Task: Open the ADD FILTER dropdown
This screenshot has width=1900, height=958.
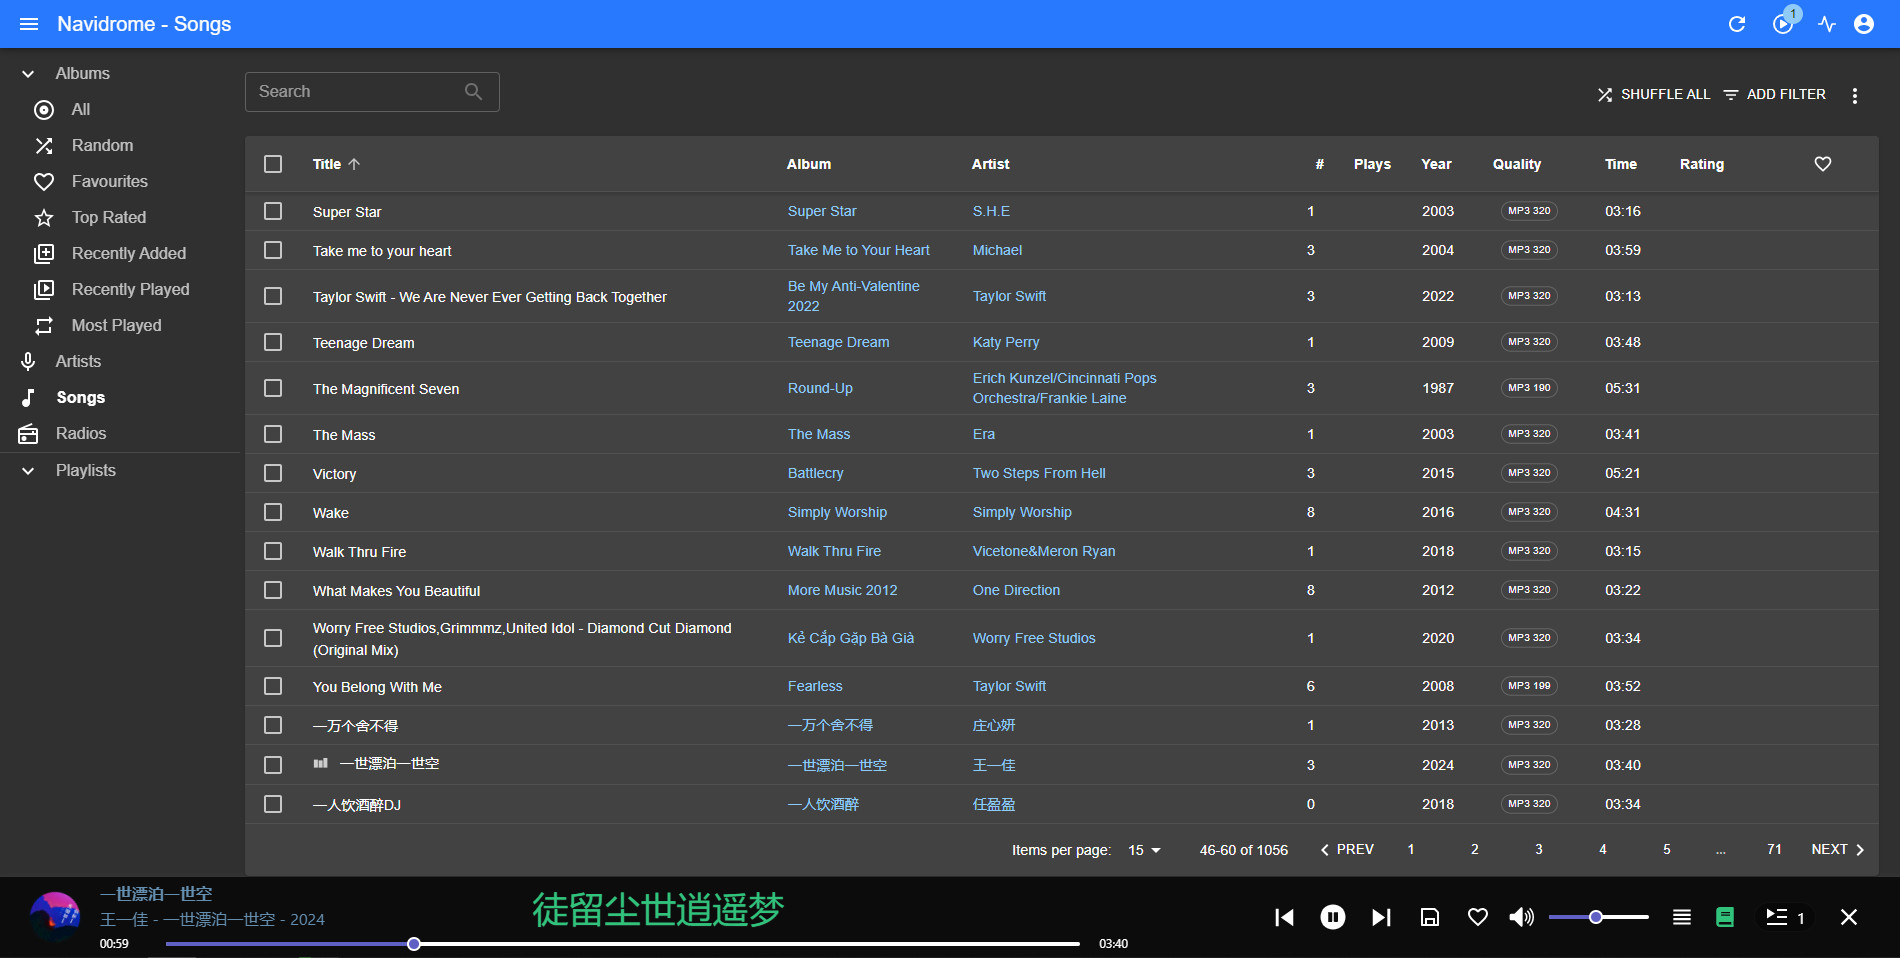Action: 1775,94
